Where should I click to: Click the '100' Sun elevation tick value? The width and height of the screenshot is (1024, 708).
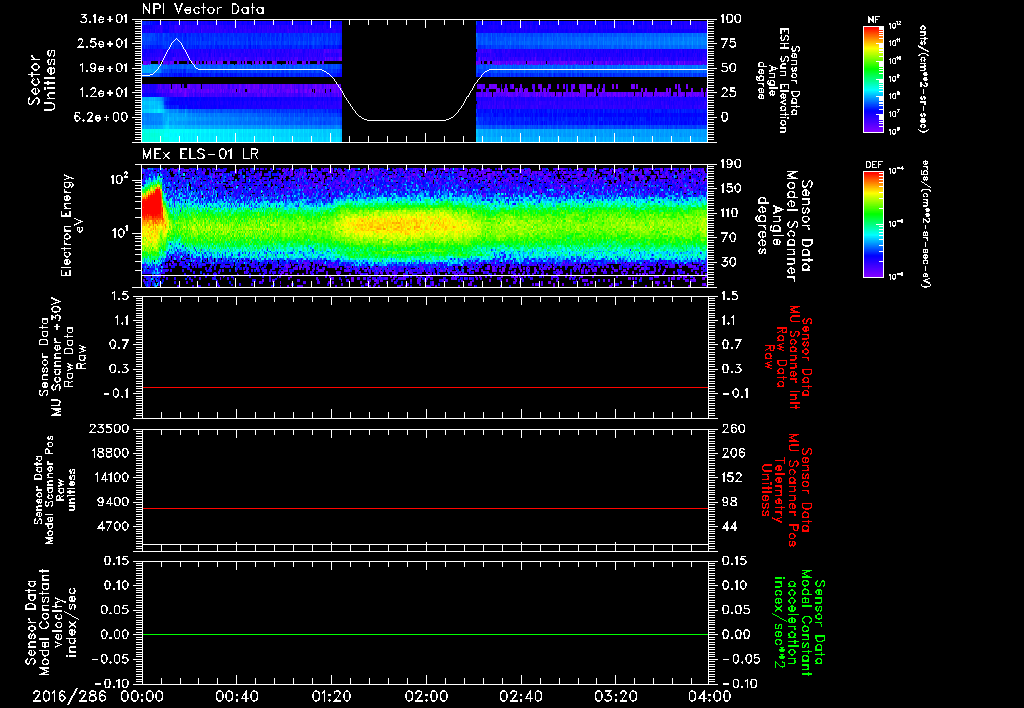click(x=731, y=19)
